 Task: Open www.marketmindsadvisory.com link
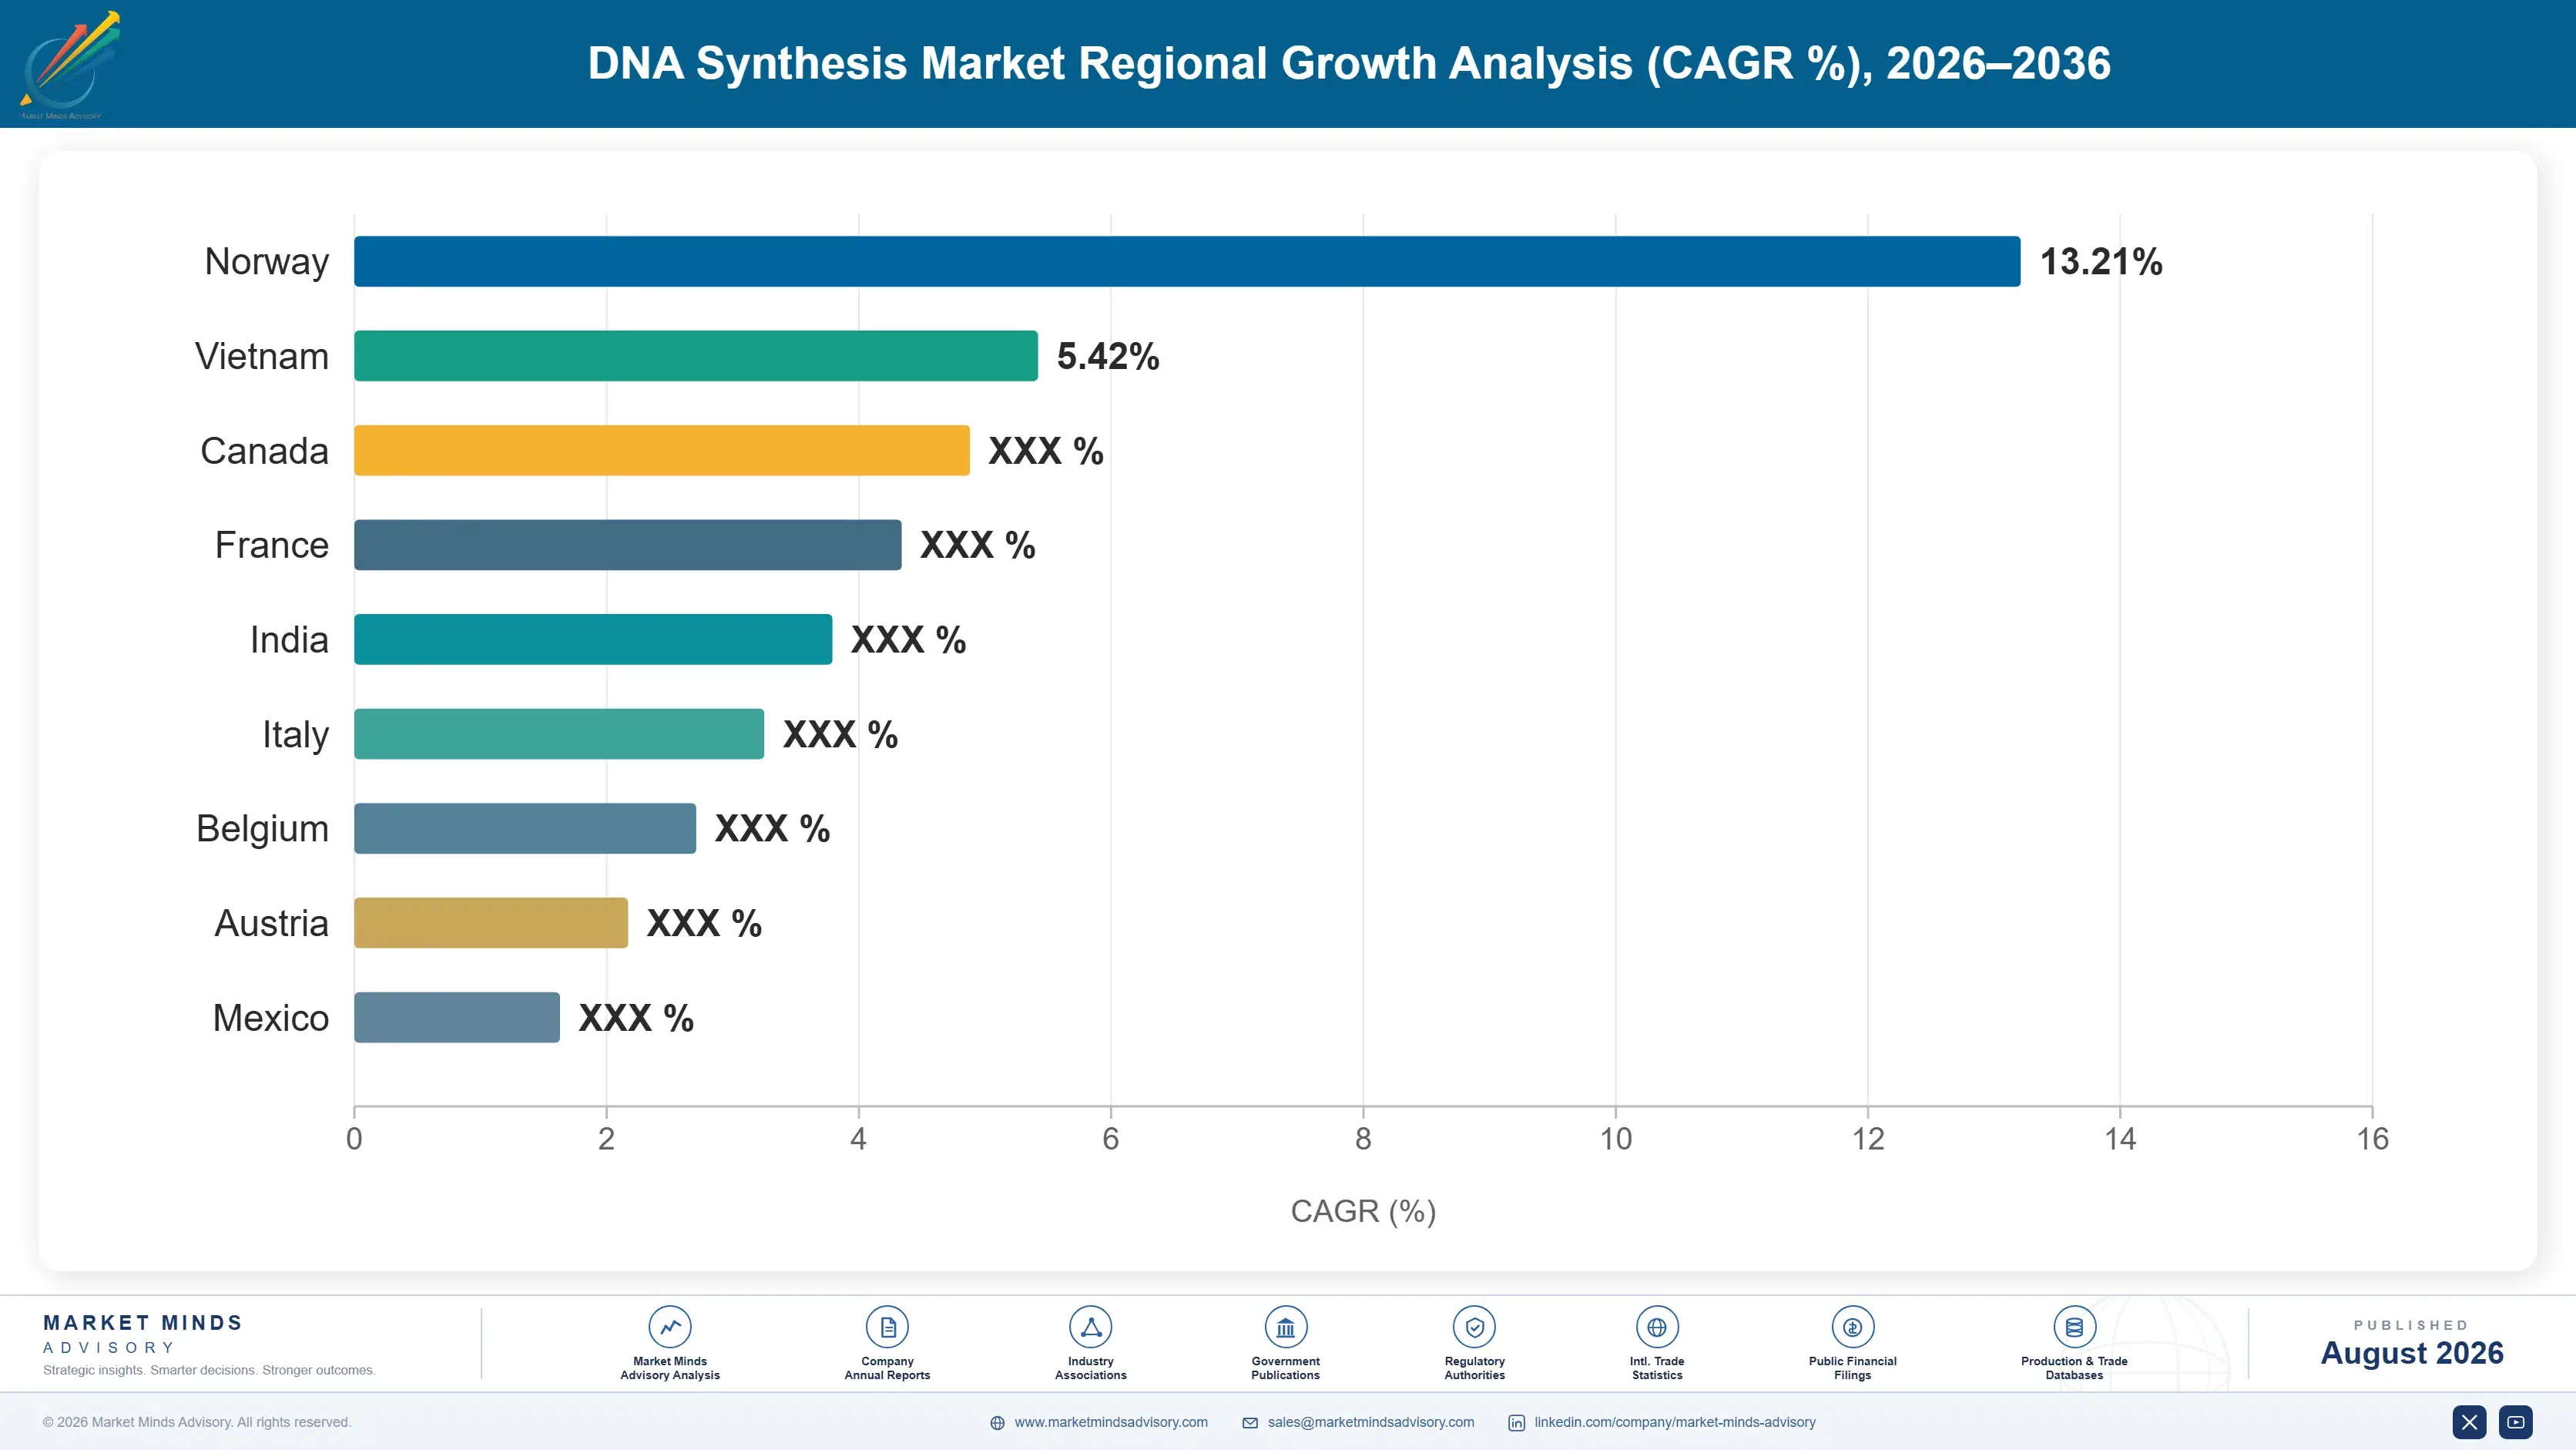[1111, 1422]
